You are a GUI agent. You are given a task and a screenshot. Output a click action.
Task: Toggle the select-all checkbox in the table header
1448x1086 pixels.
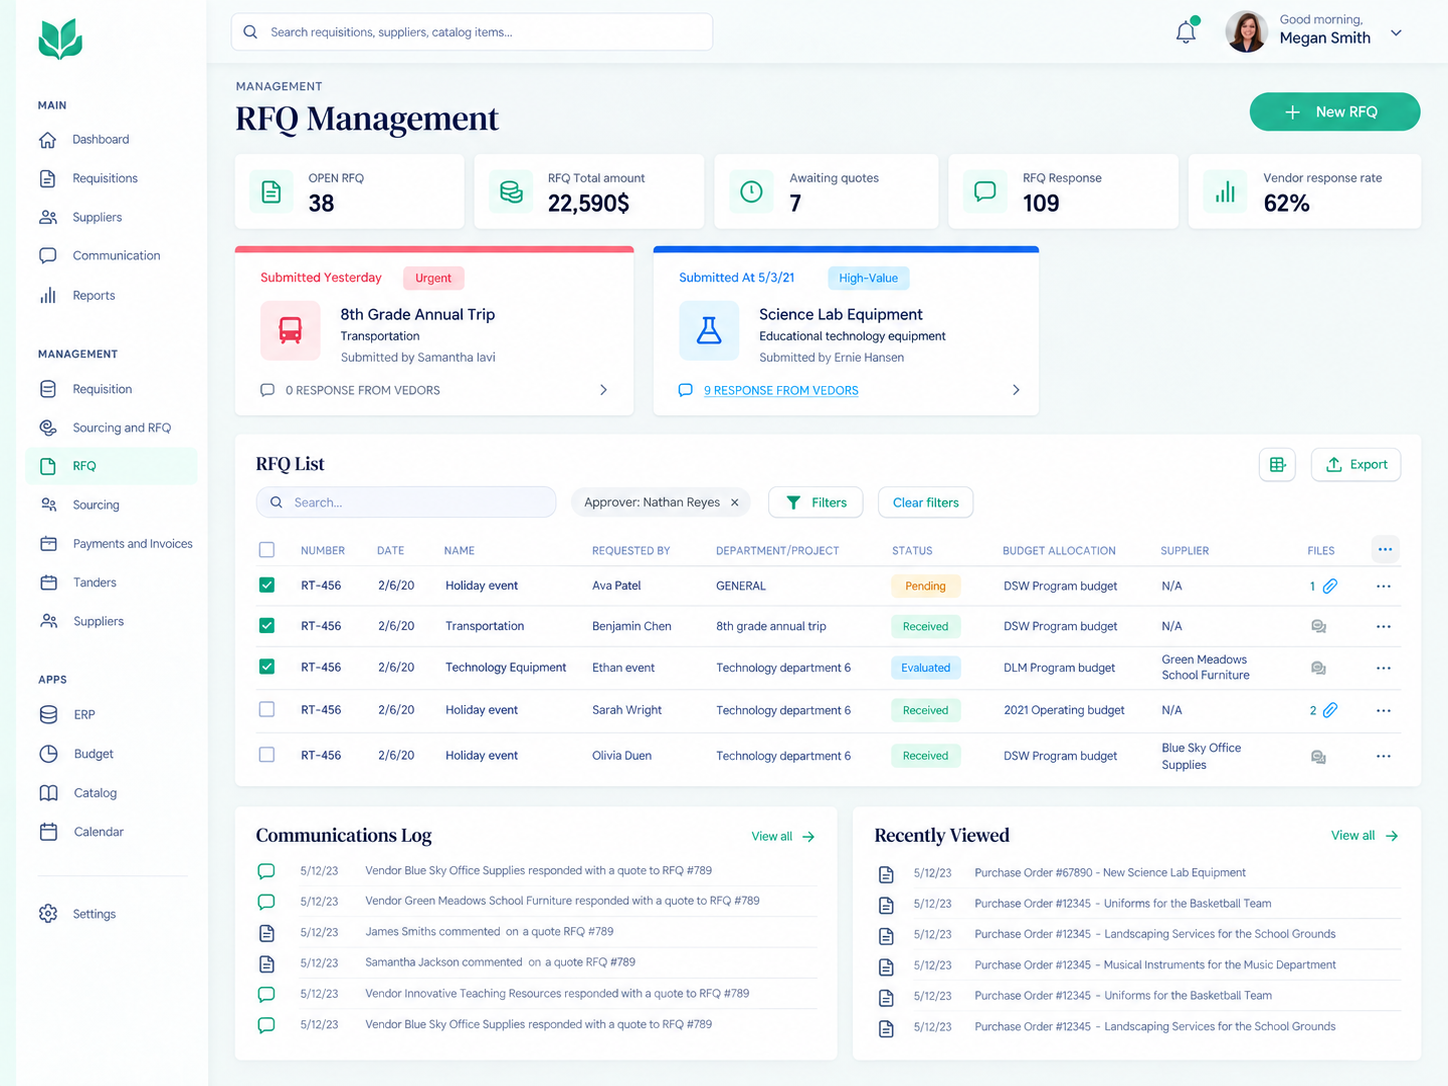[267, 549]
